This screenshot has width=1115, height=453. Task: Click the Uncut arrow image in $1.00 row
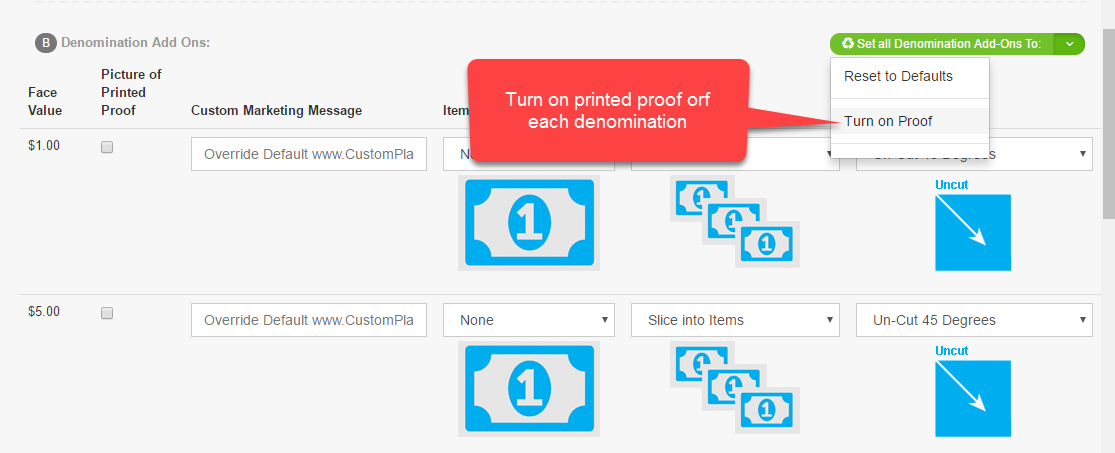pos(973,233)
